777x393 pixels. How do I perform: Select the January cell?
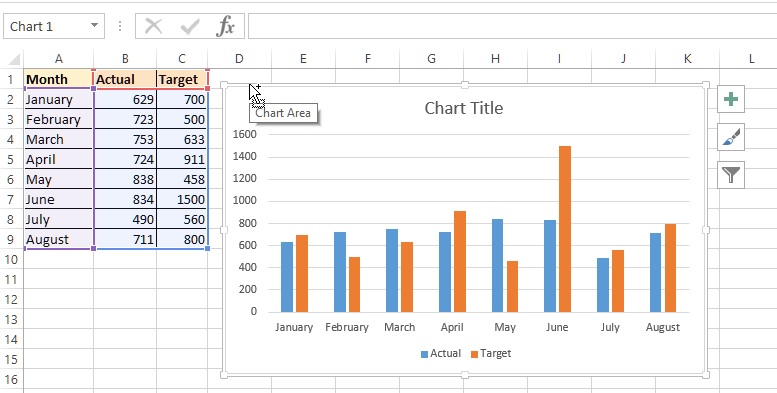coord(58,99)
